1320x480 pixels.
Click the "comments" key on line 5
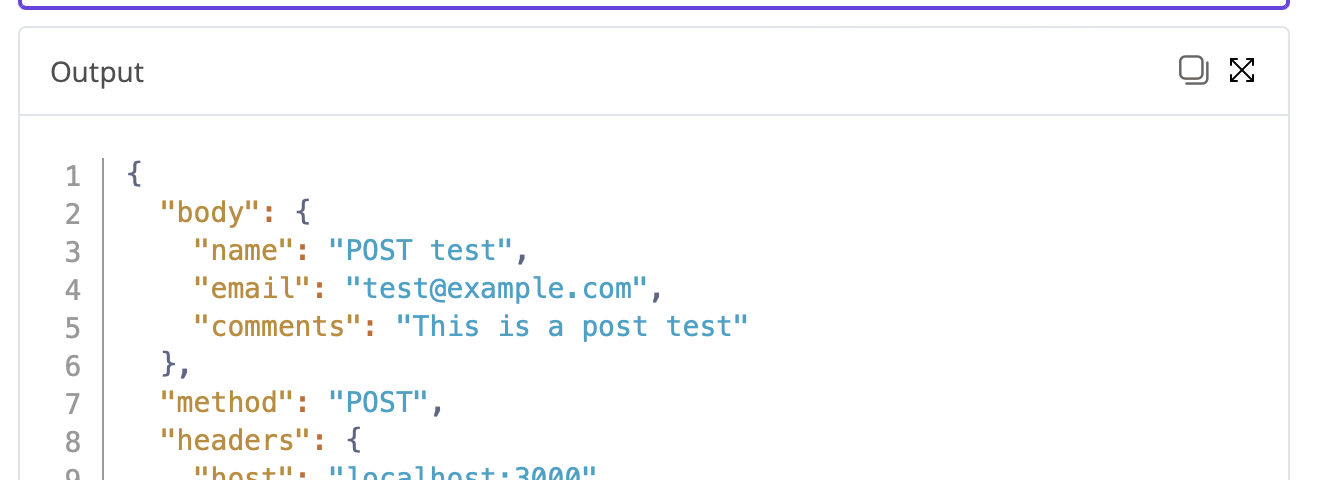point(277,326)
